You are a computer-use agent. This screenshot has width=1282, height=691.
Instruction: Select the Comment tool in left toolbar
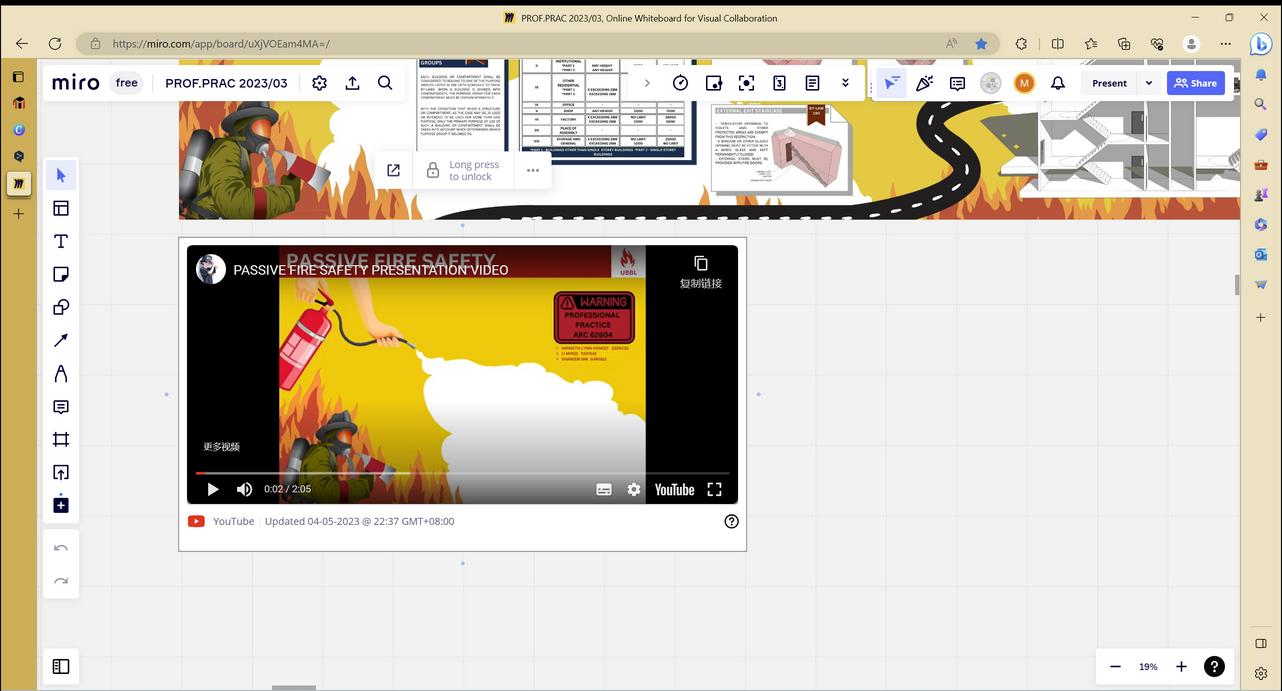[61, 407]
